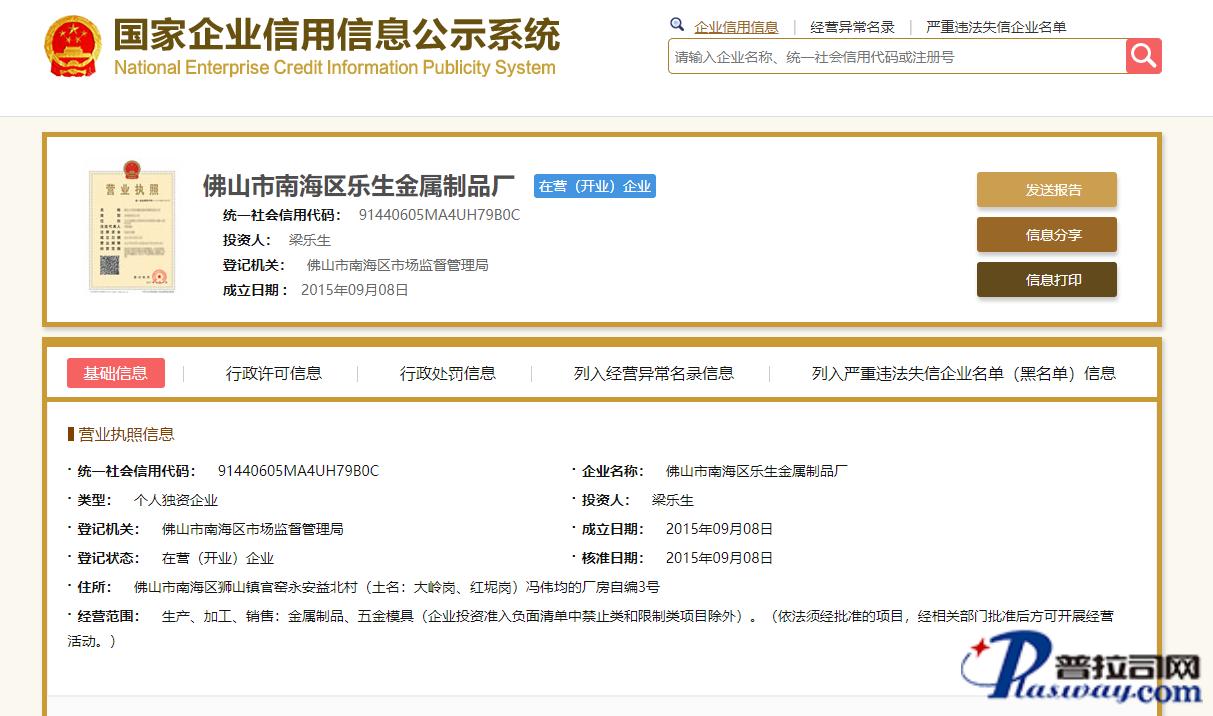This screenshot has height=716, width=1213.
Task: Select the 严重违法失信企业名单 search category
Action: (x=996, y=27)
